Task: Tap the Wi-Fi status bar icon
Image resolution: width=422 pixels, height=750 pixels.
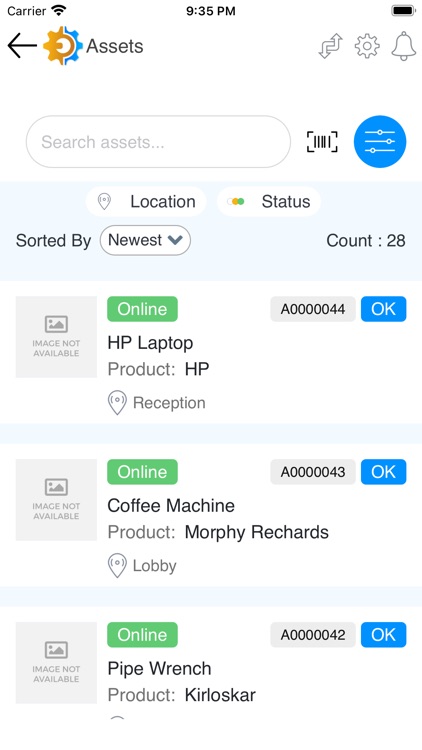Action: pyautogui.click(x=59, y=10)
